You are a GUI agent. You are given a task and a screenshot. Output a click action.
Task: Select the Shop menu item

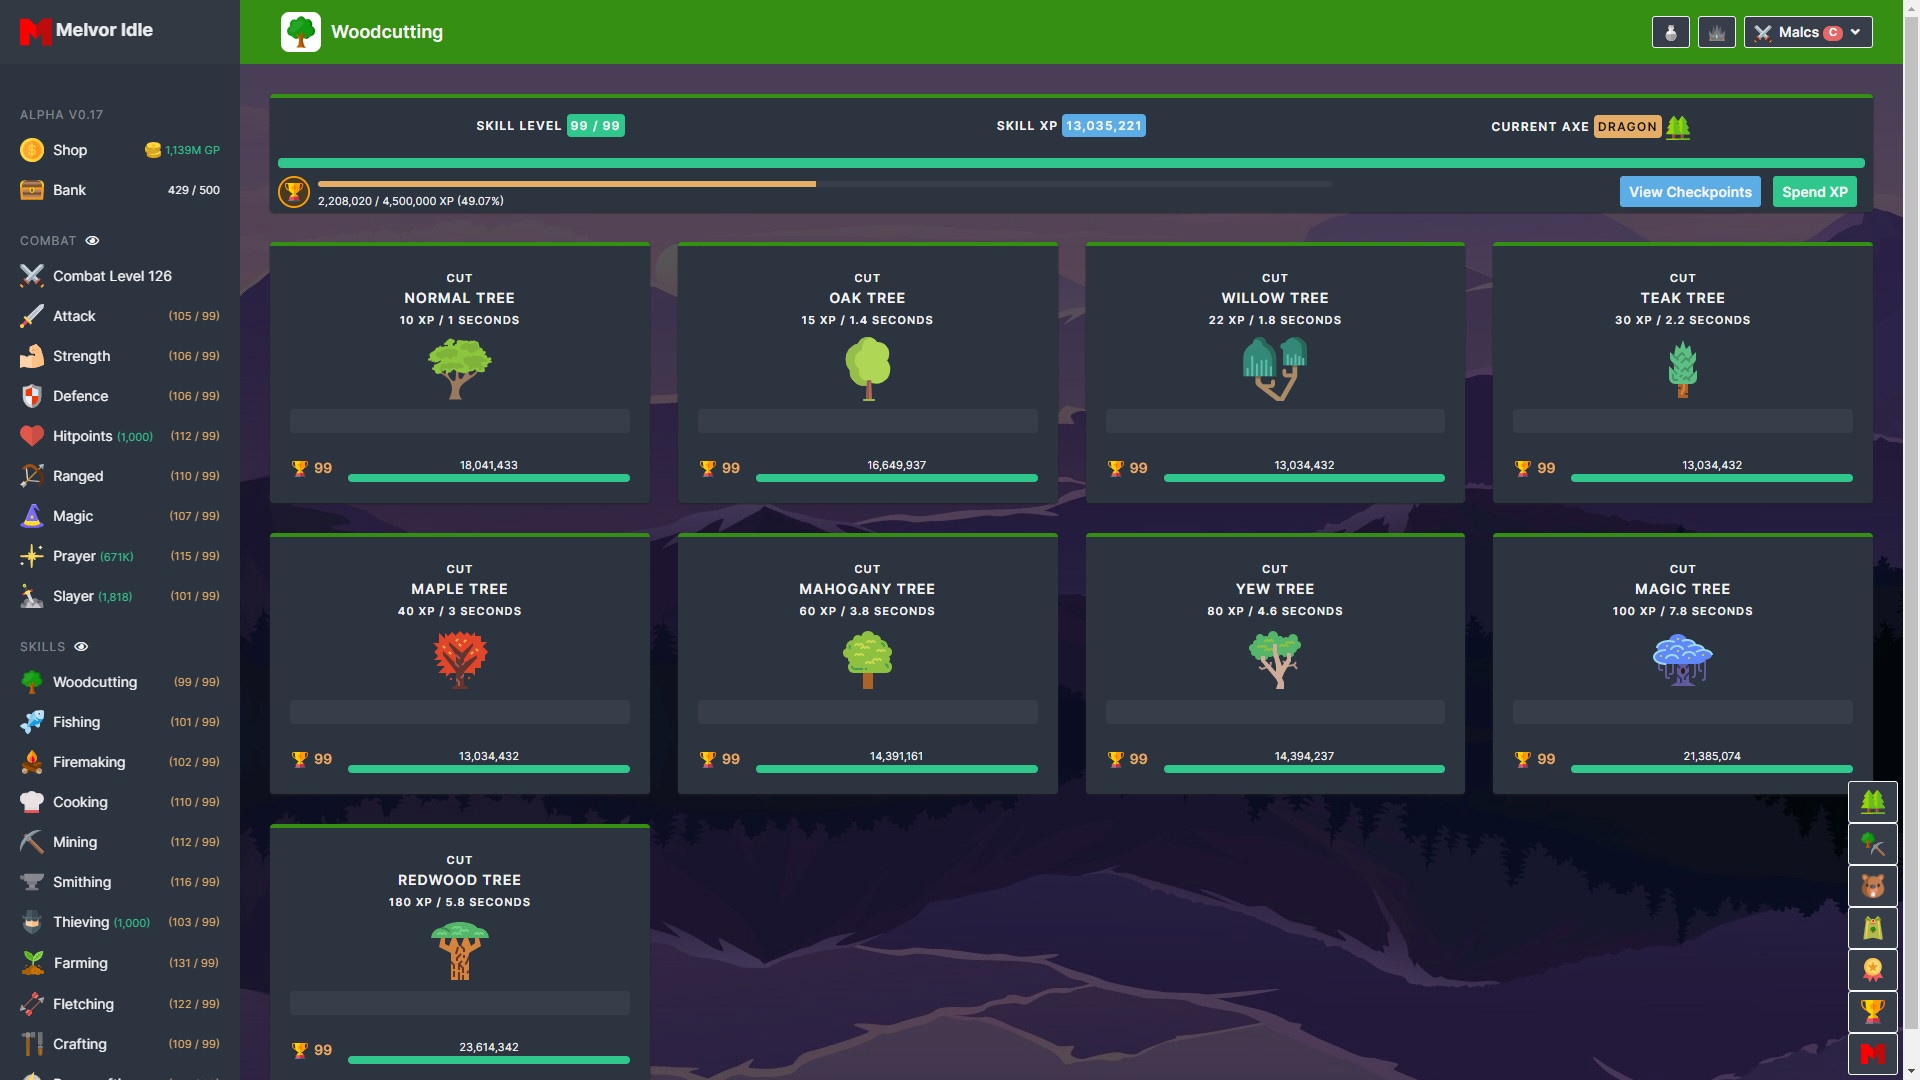tap(70, 149)
